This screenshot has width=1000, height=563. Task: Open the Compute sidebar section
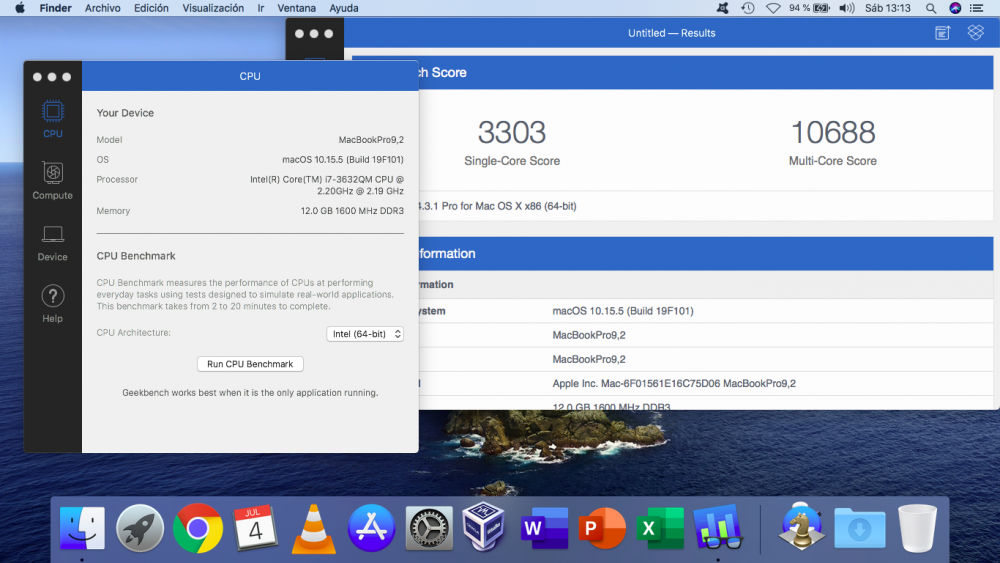pos(52,180)
